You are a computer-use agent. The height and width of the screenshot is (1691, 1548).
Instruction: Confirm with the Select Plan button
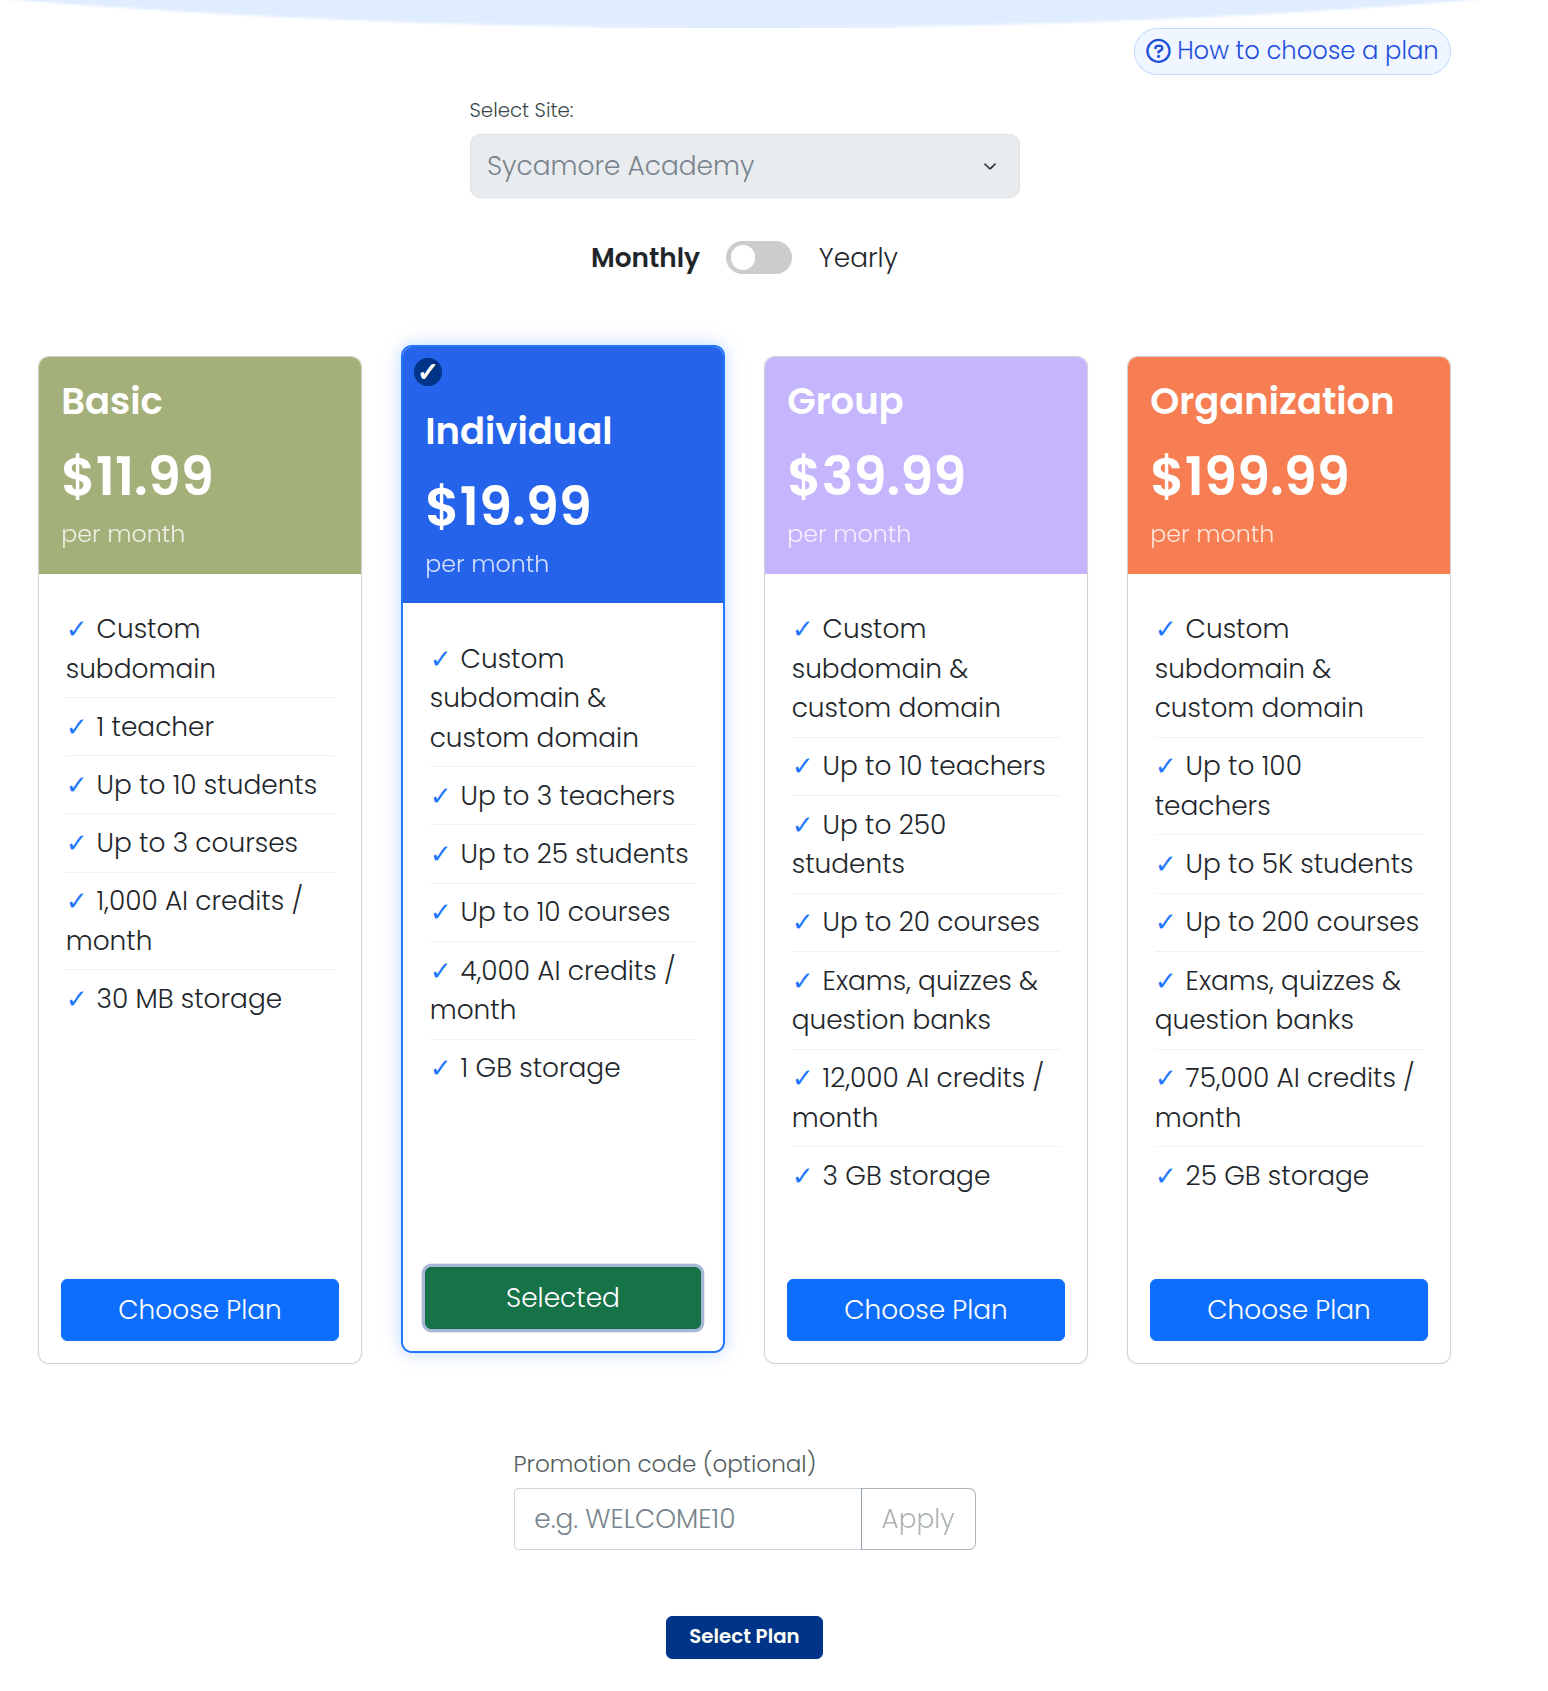click(744, 1637)
